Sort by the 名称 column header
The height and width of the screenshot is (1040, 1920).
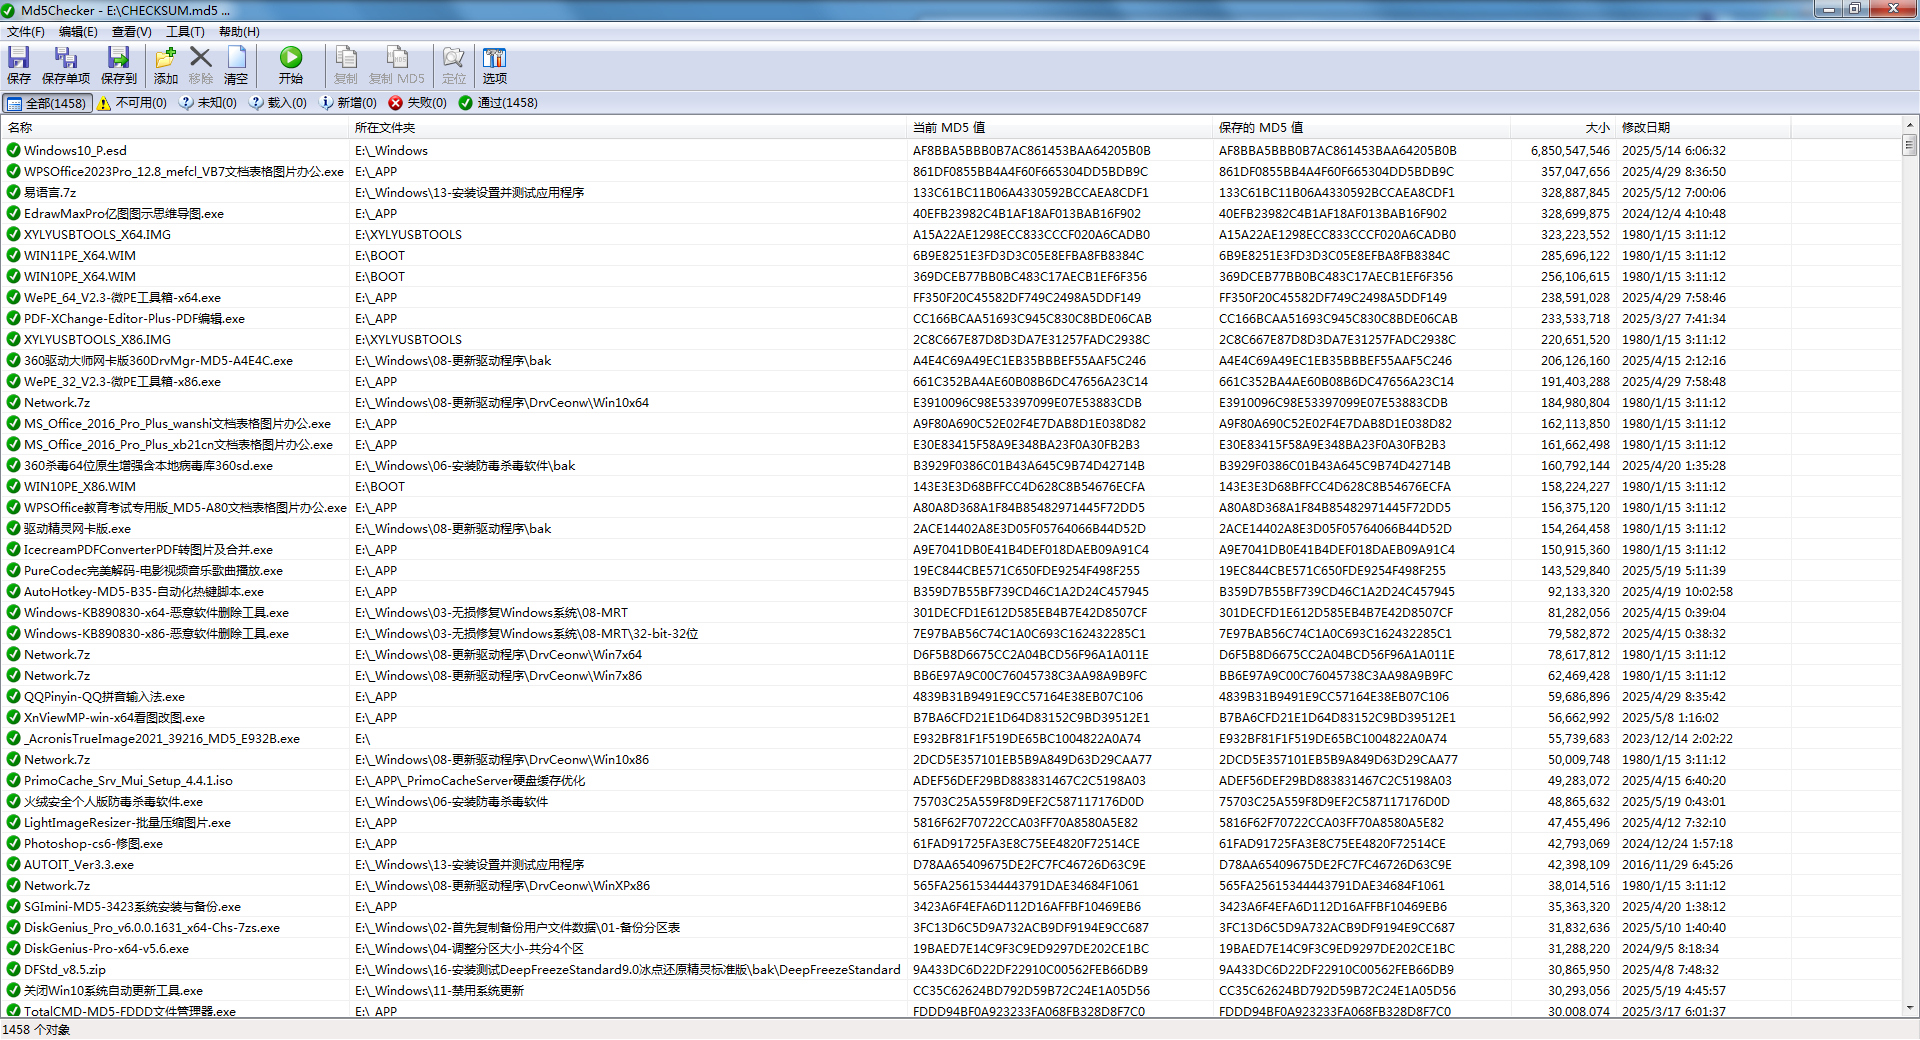176,128
